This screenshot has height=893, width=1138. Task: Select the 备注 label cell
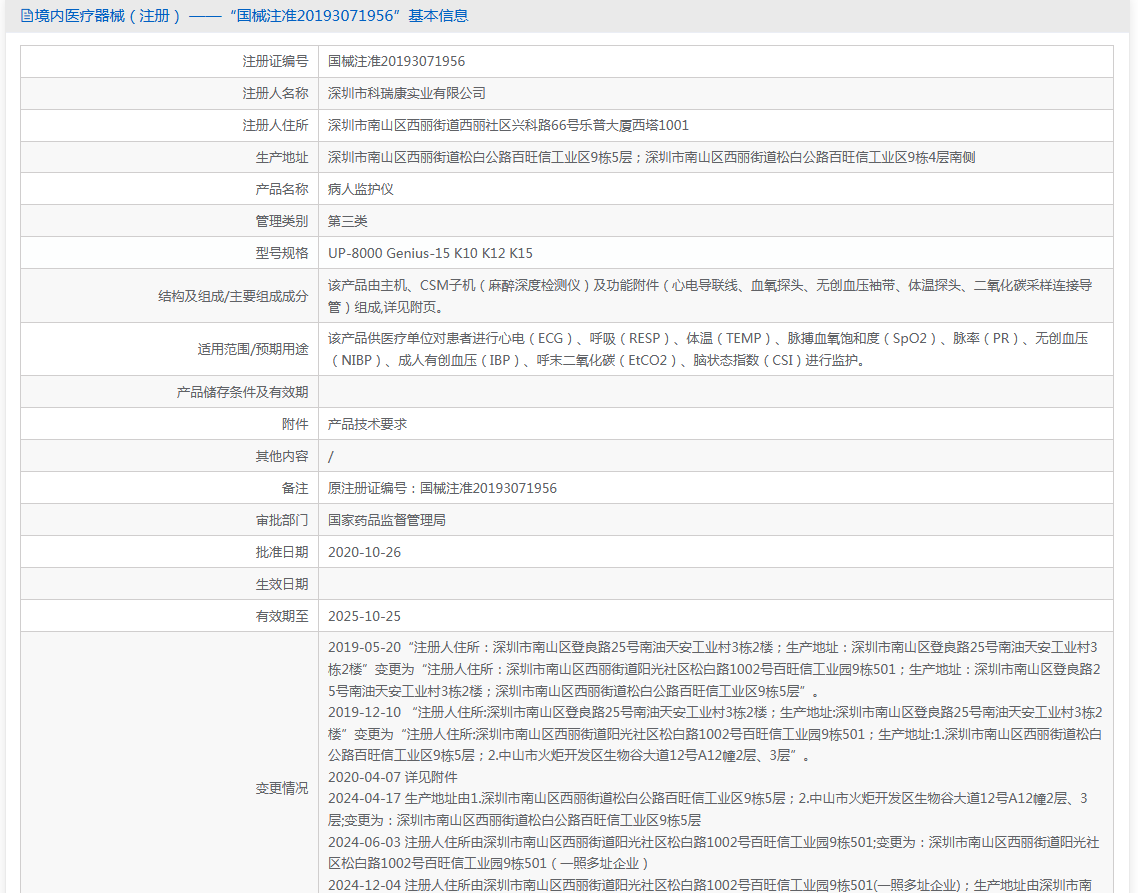169,489
